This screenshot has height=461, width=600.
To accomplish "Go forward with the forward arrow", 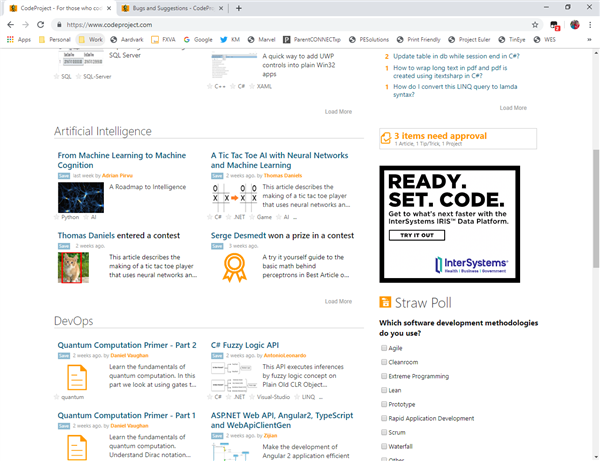I will (x=25, y=25).
